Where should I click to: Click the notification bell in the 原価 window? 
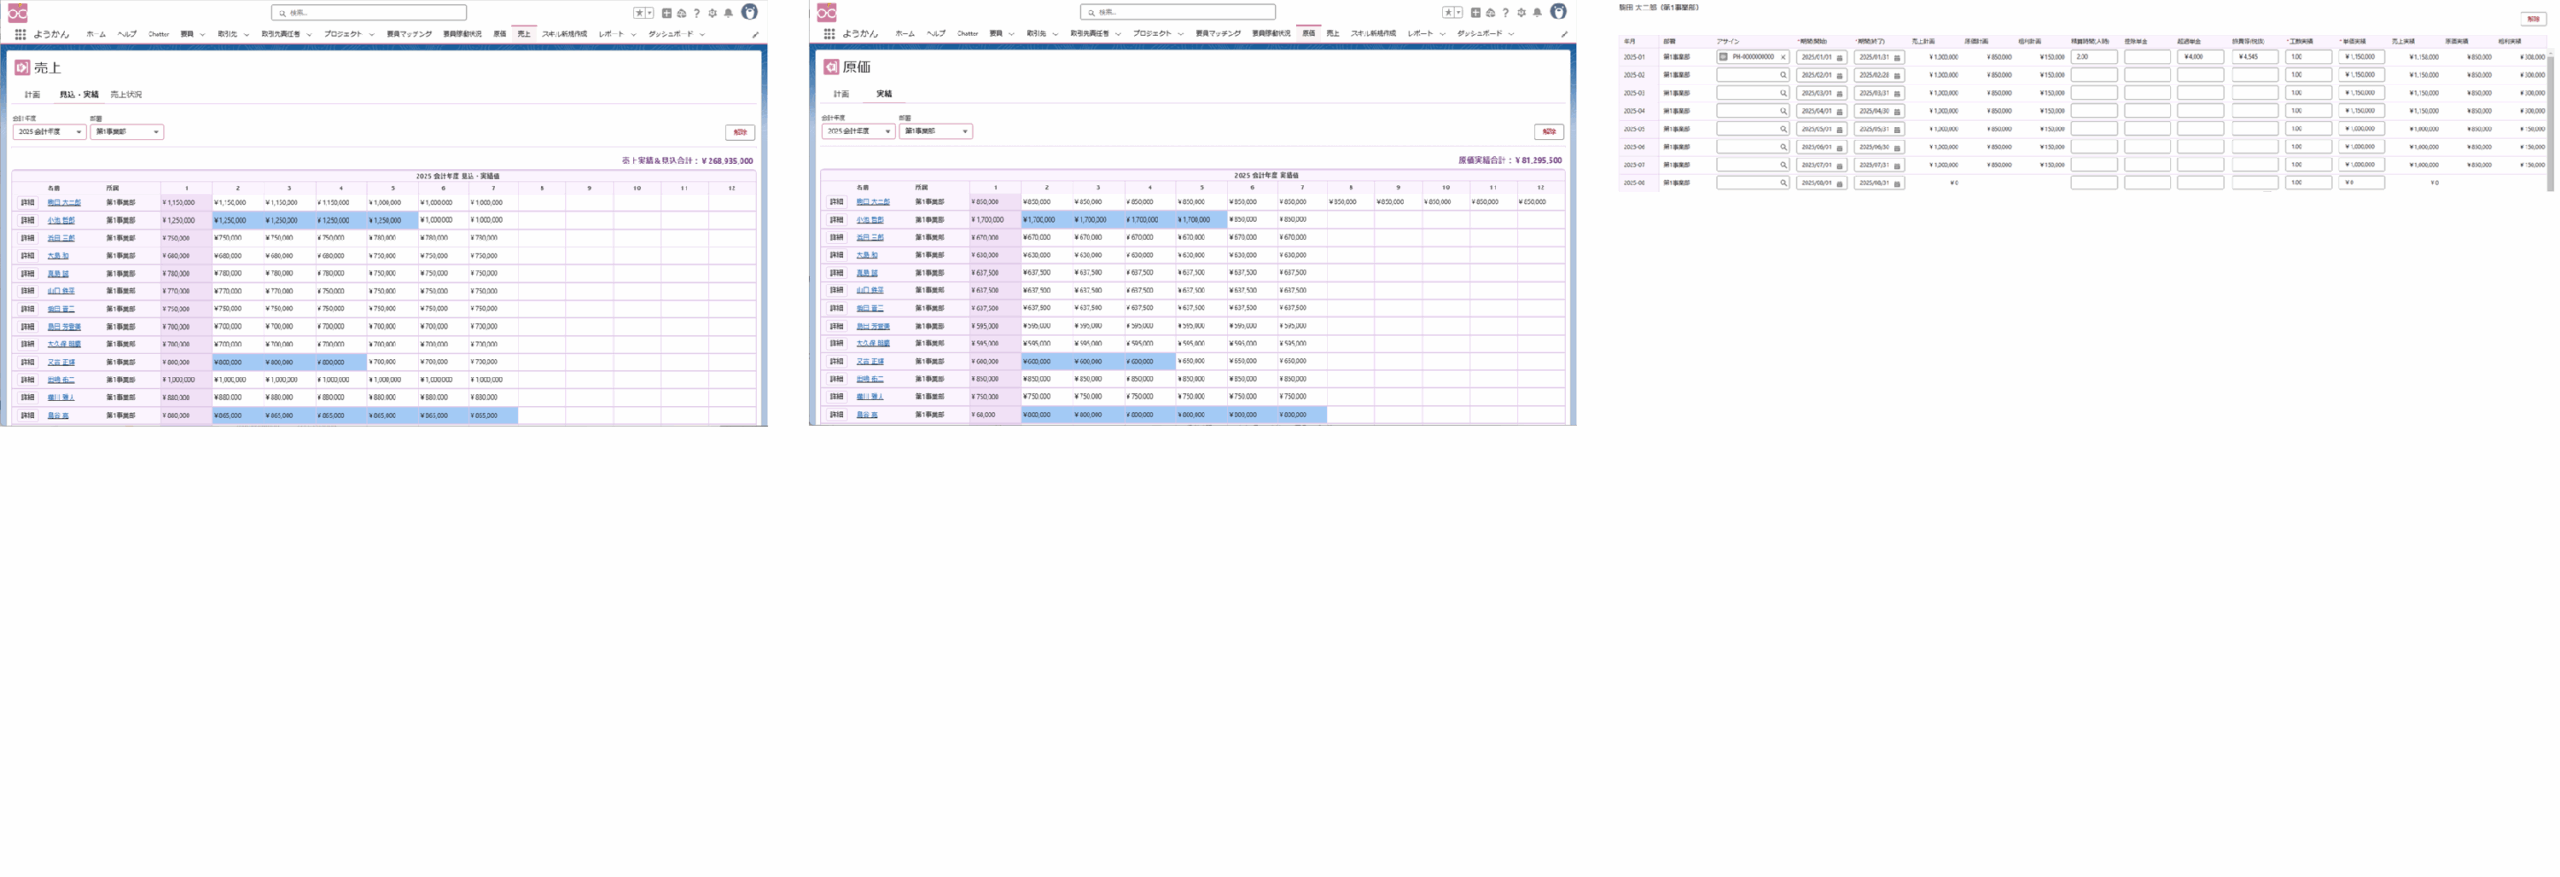1537,13
